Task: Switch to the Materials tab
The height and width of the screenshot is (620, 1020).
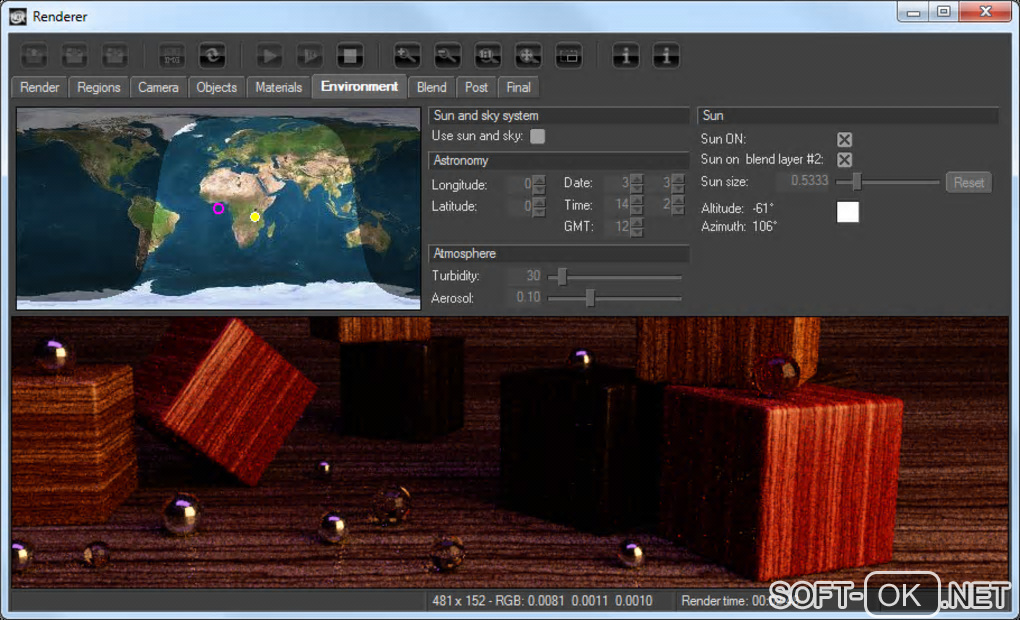Action: [x=278, y=88]
